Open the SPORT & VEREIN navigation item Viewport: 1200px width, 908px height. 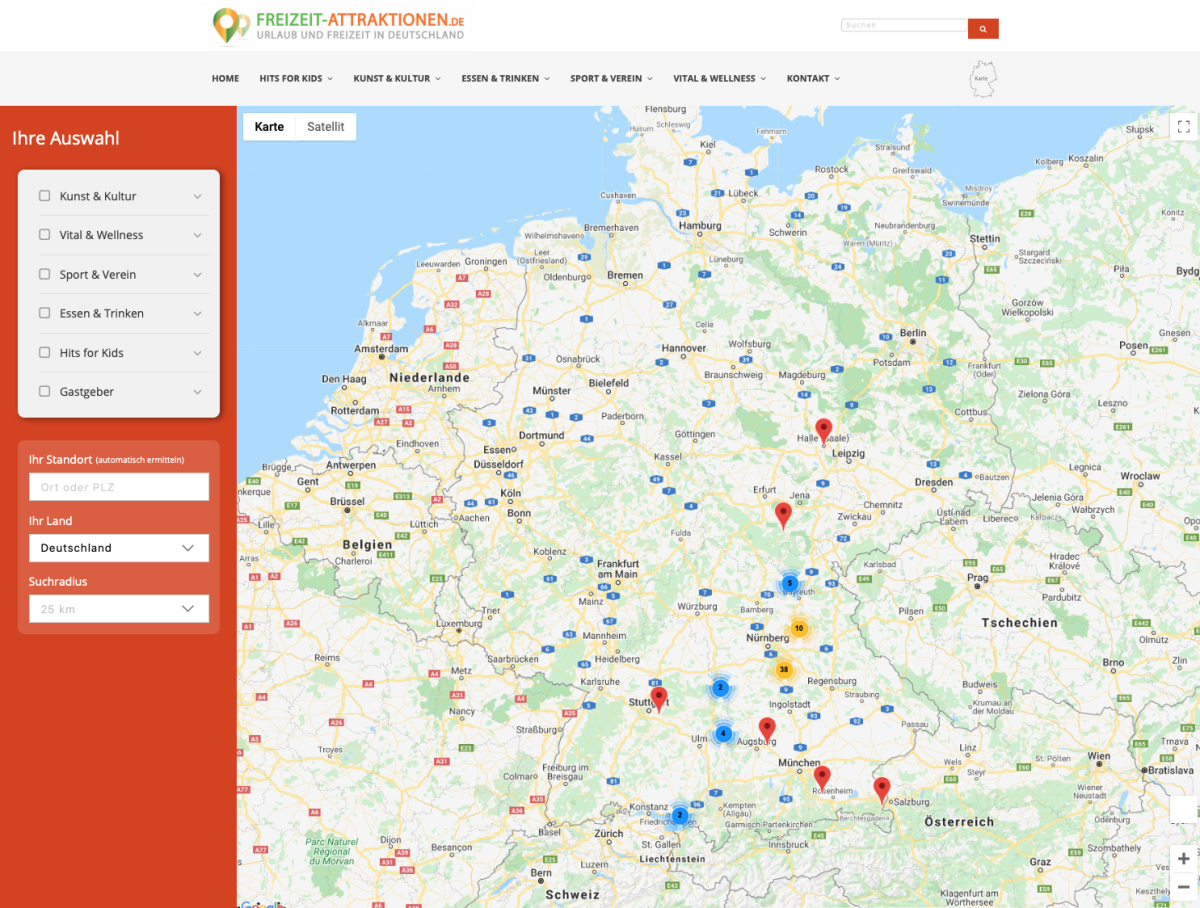tap(611, 79)
